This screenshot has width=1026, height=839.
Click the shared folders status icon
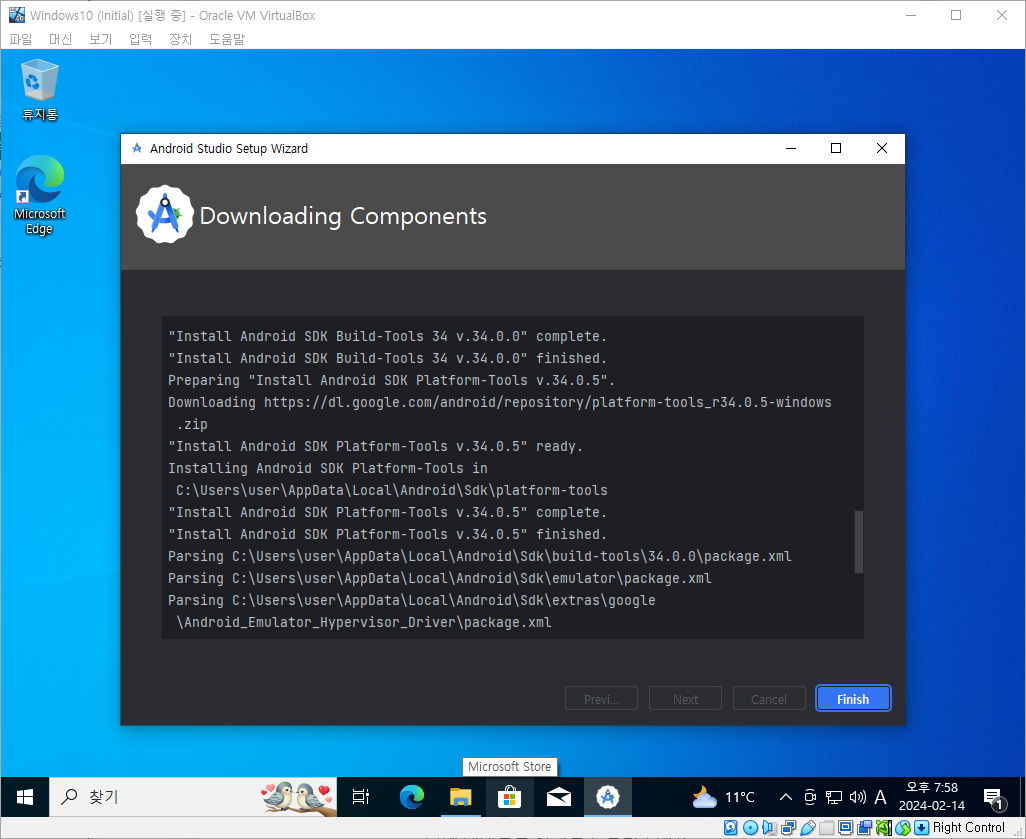[826, 828]
